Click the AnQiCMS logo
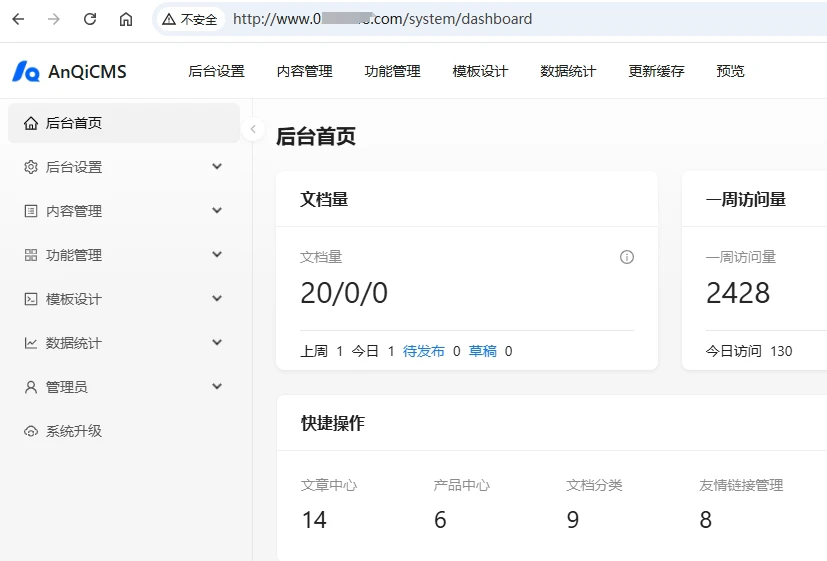This screenshot has height=561, width=827. click(x=69, y=71)
